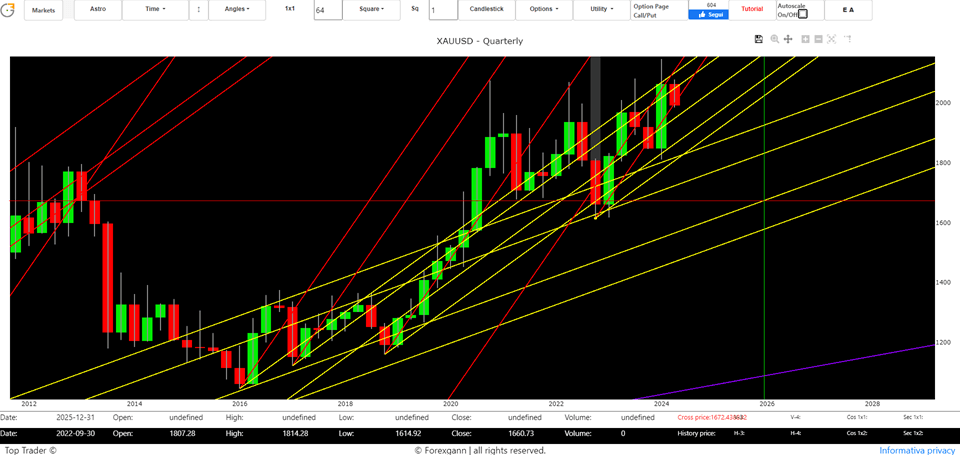Click the Low value 1614.92
The image size is (960, 455).
408,433
